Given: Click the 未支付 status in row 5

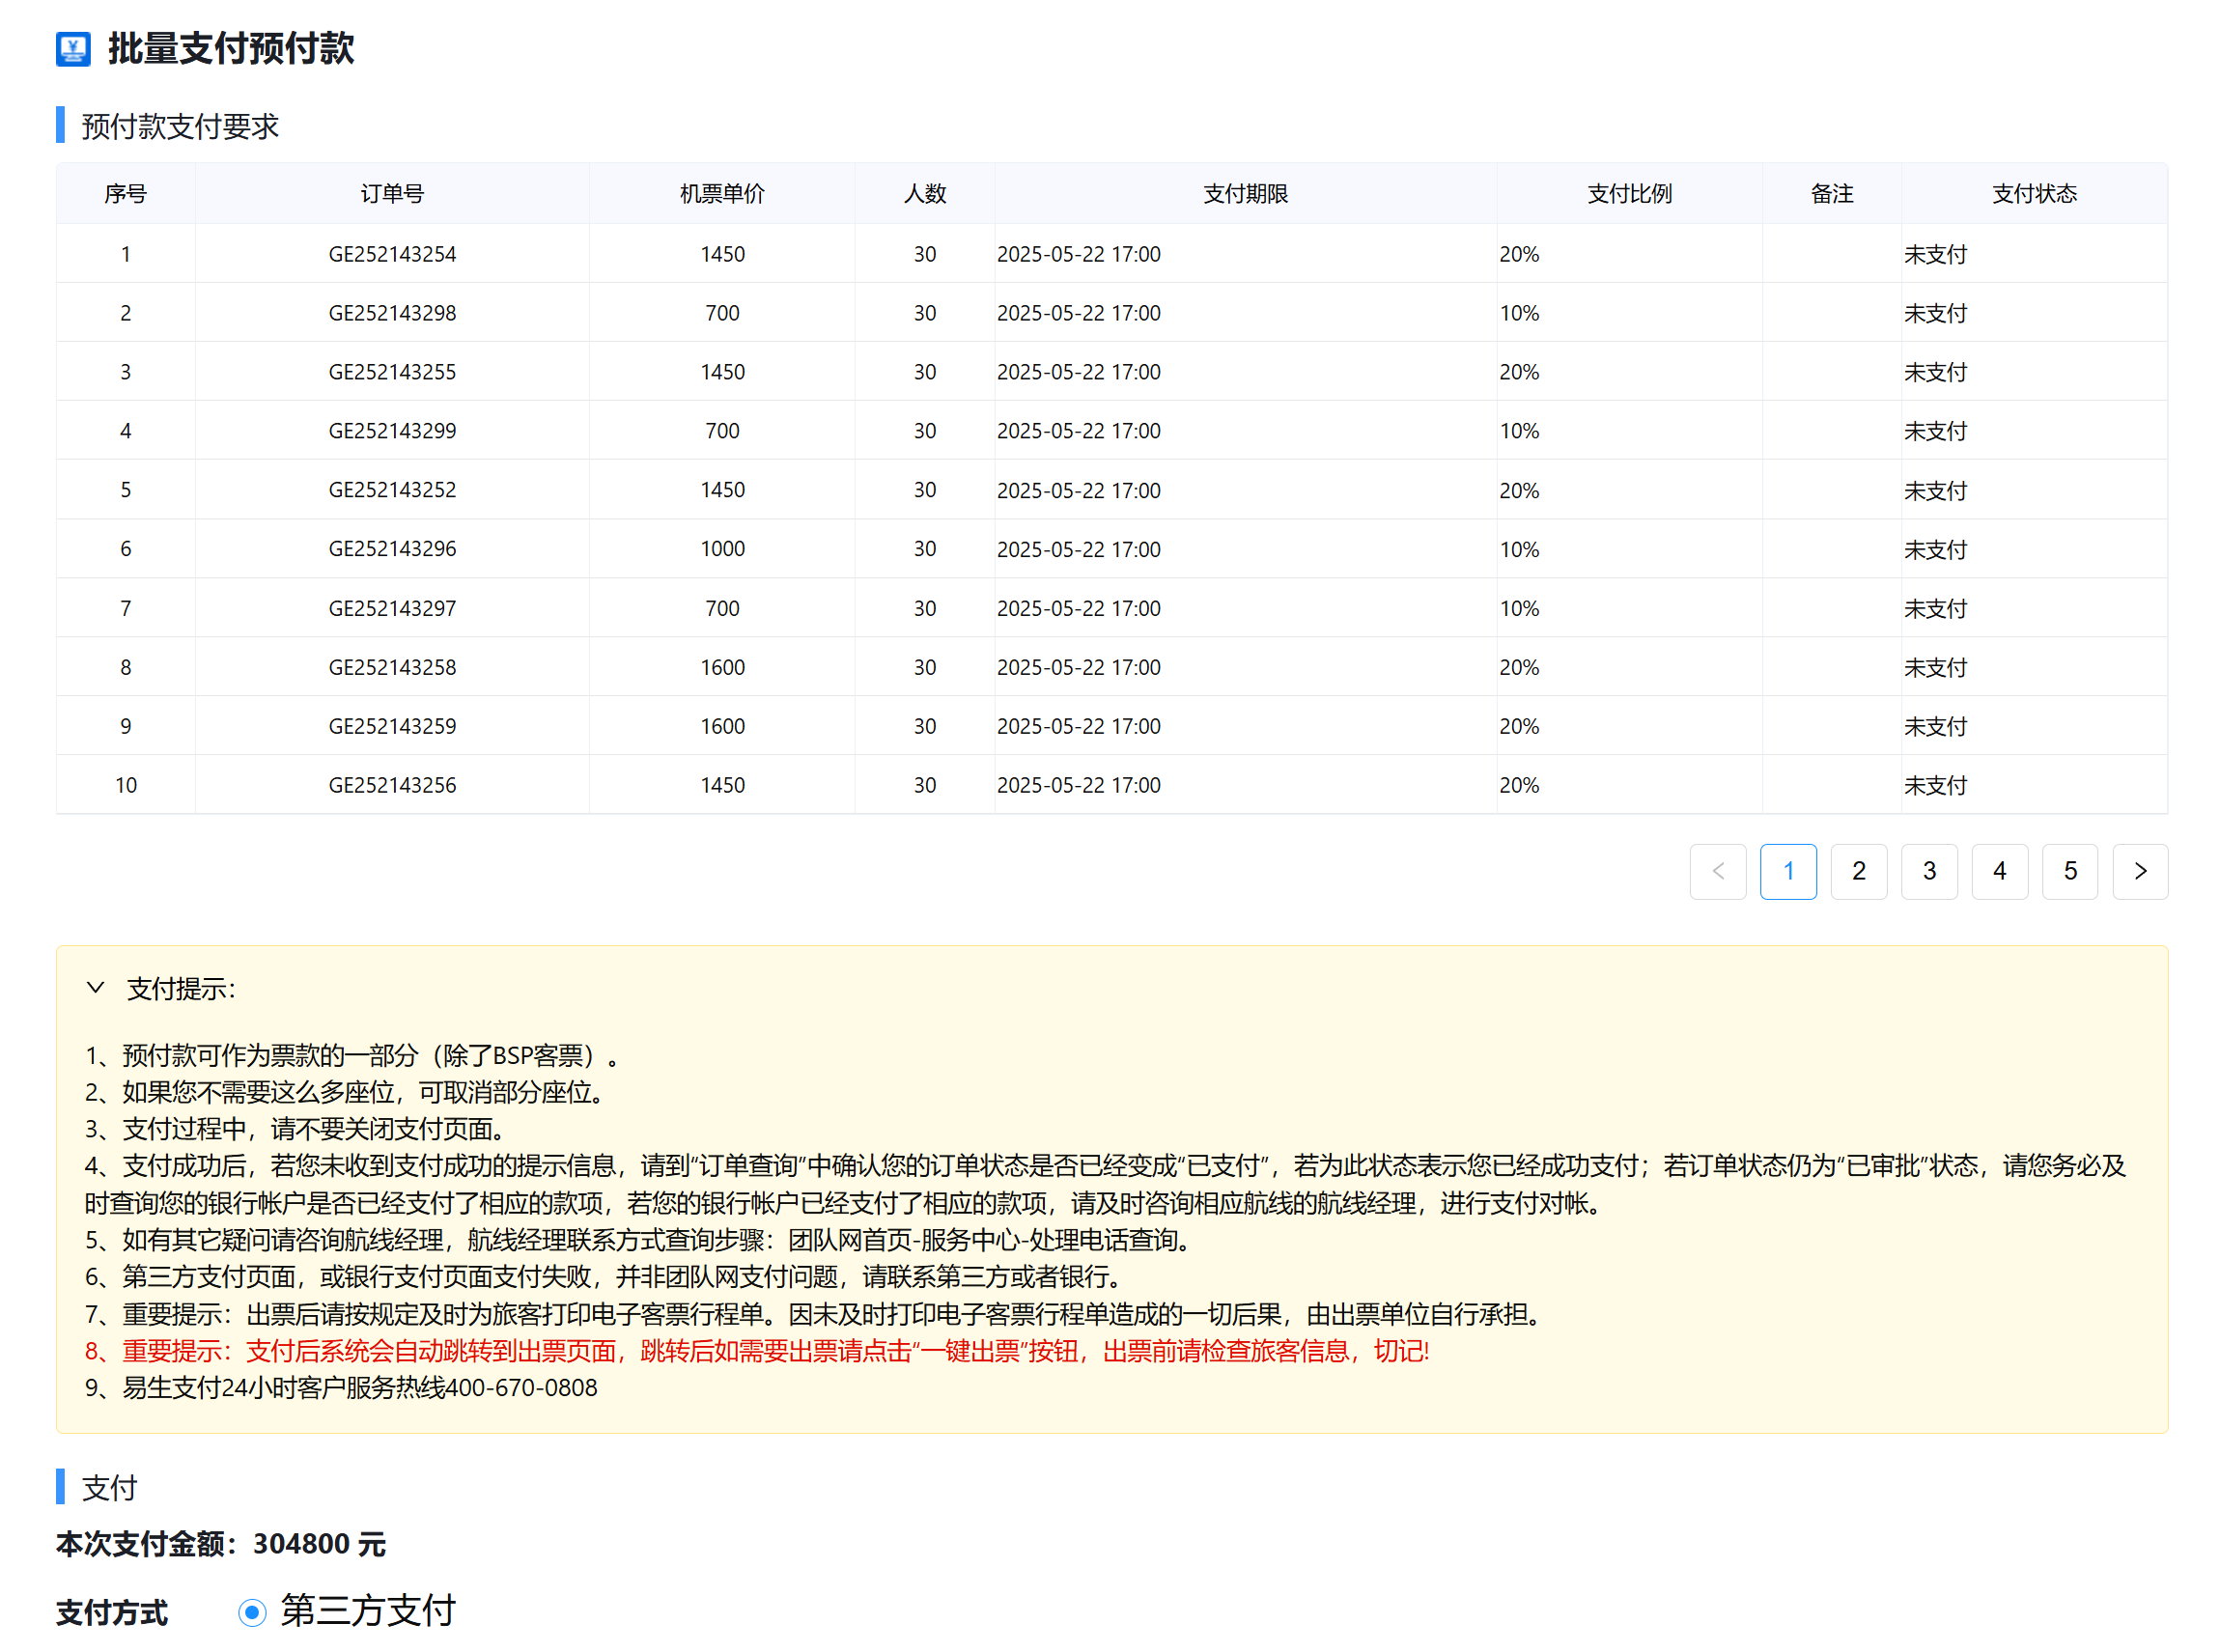Looking at the screenshot, I should (1935, 491).
